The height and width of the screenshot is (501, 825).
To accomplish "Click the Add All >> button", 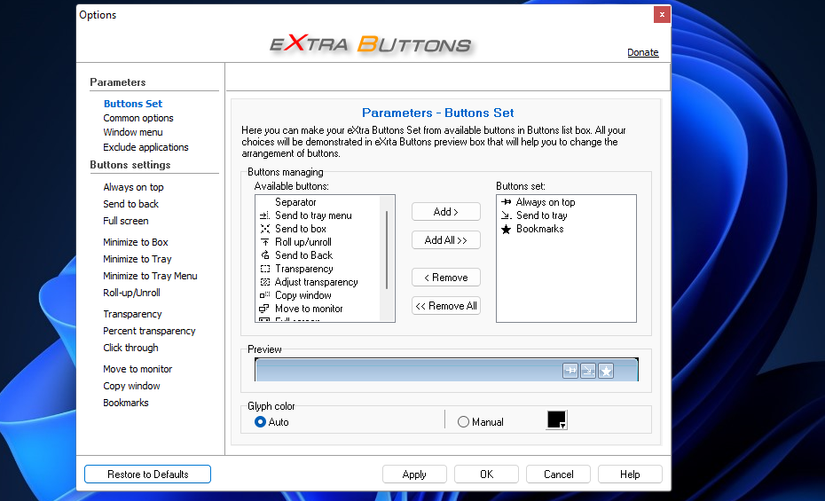I will (446, 240).
